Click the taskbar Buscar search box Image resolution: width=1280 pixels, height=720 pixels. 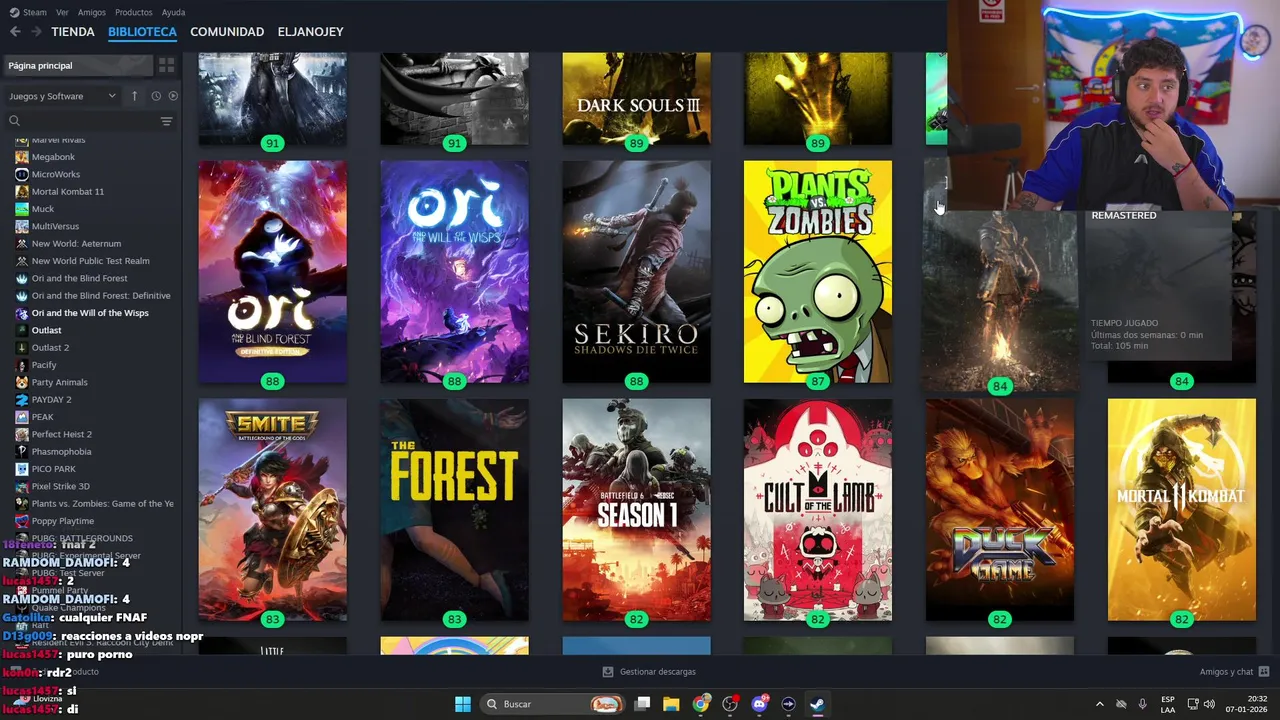pos(552,704)
